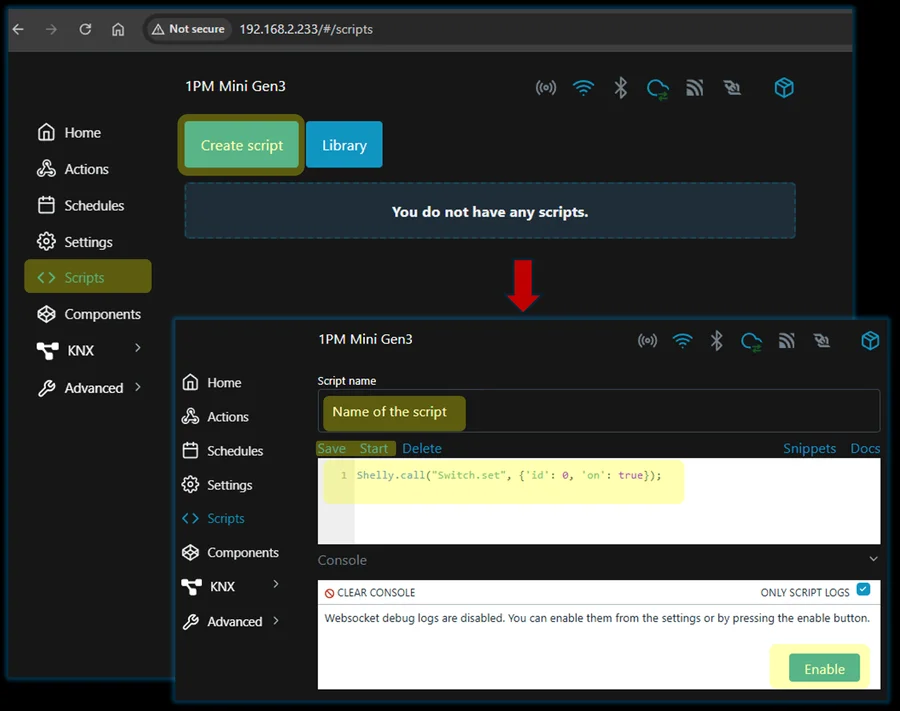The width and height of the screenshot is (900, 711).
Task: Click the Bluetooth icon in upper window header
Action: pyautogui.click(x=620, y=88)
